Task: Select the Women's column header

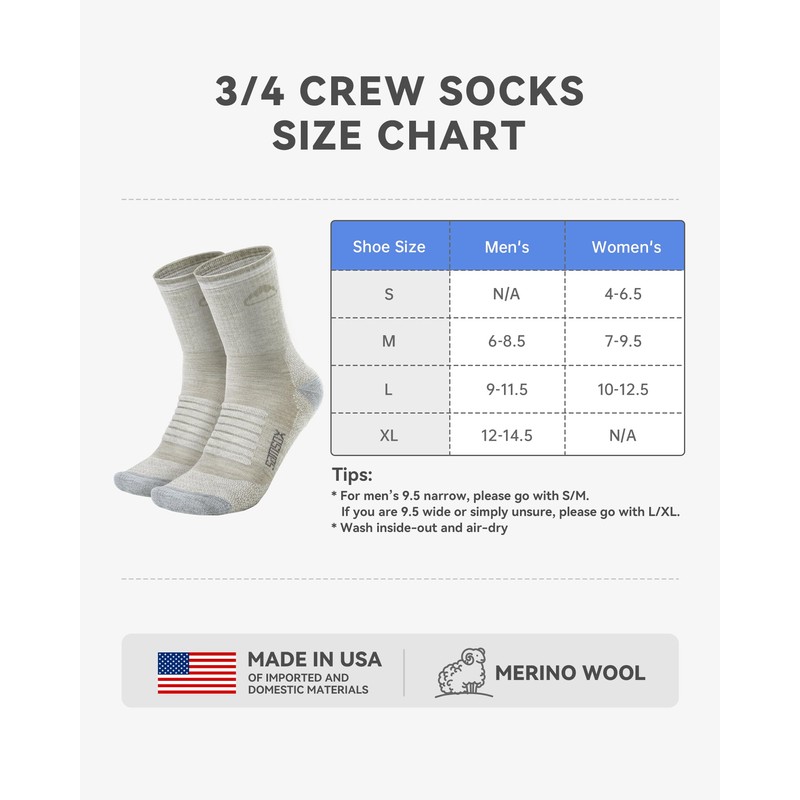Action: pos(626,246)
